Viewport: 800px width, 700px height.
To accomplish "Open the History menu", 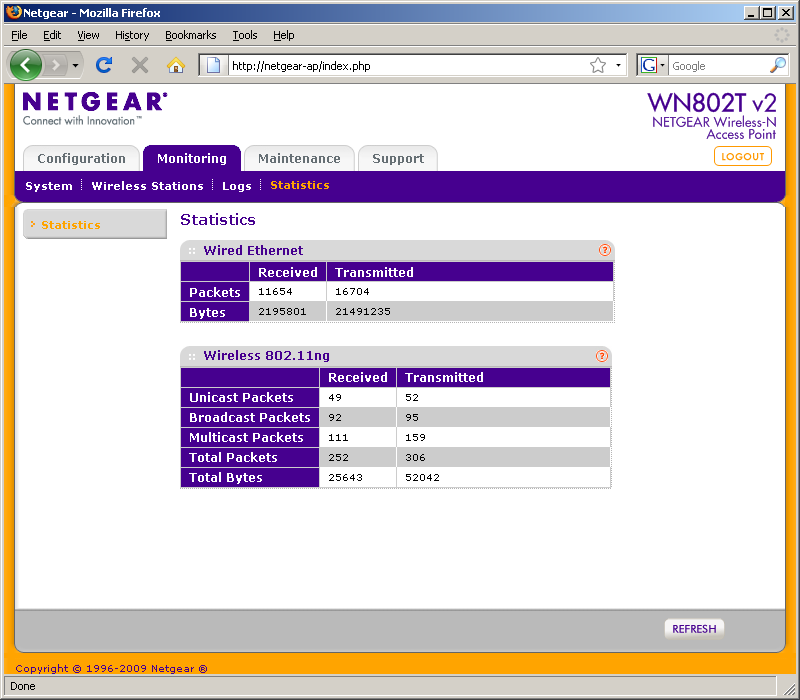I will pyautogui.click(x=132, y=35).
